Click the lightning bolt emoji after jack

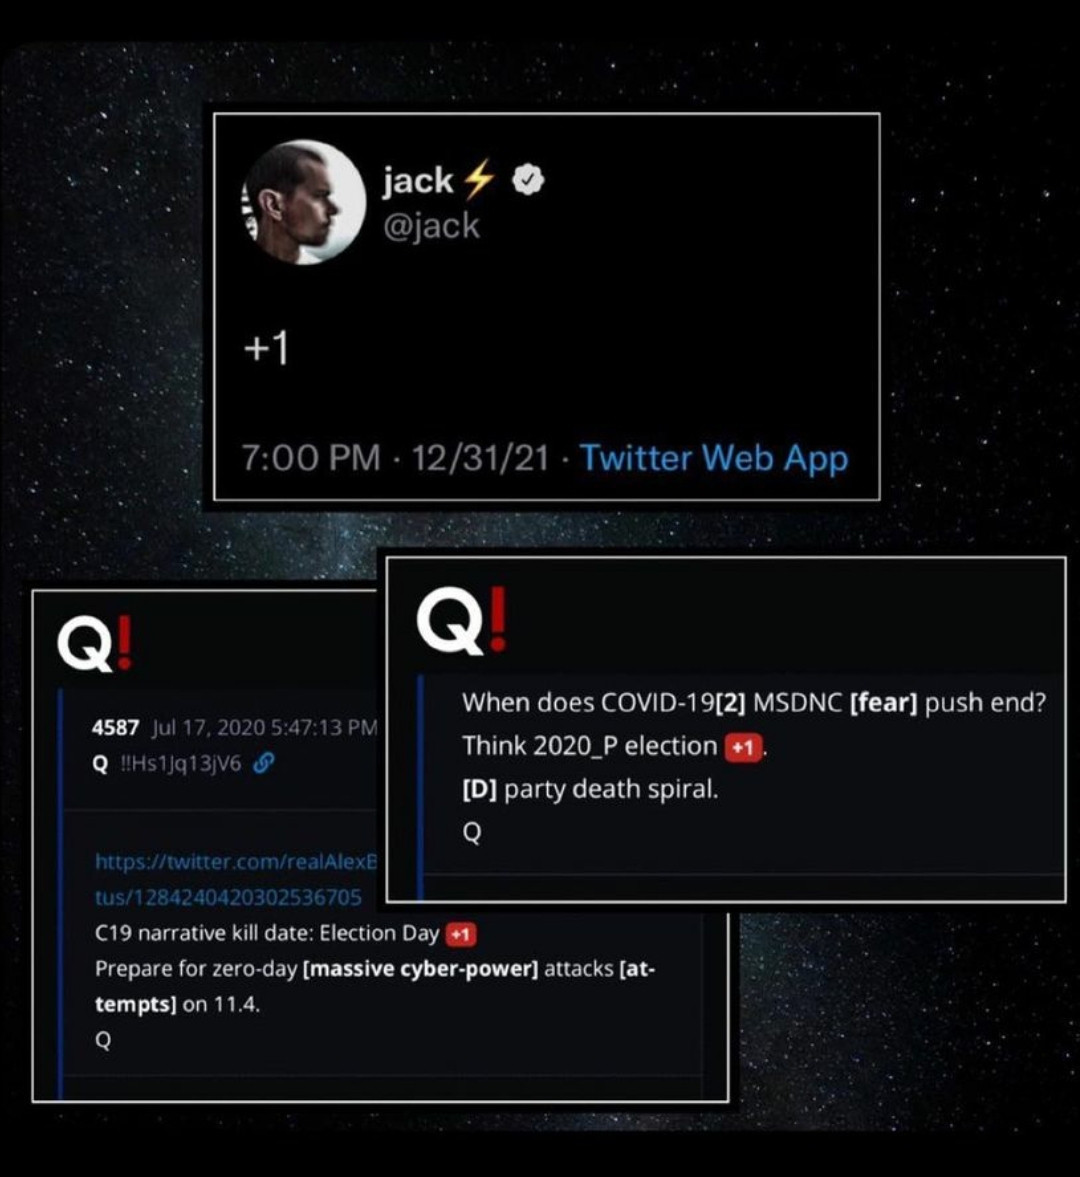coord(479,180)
